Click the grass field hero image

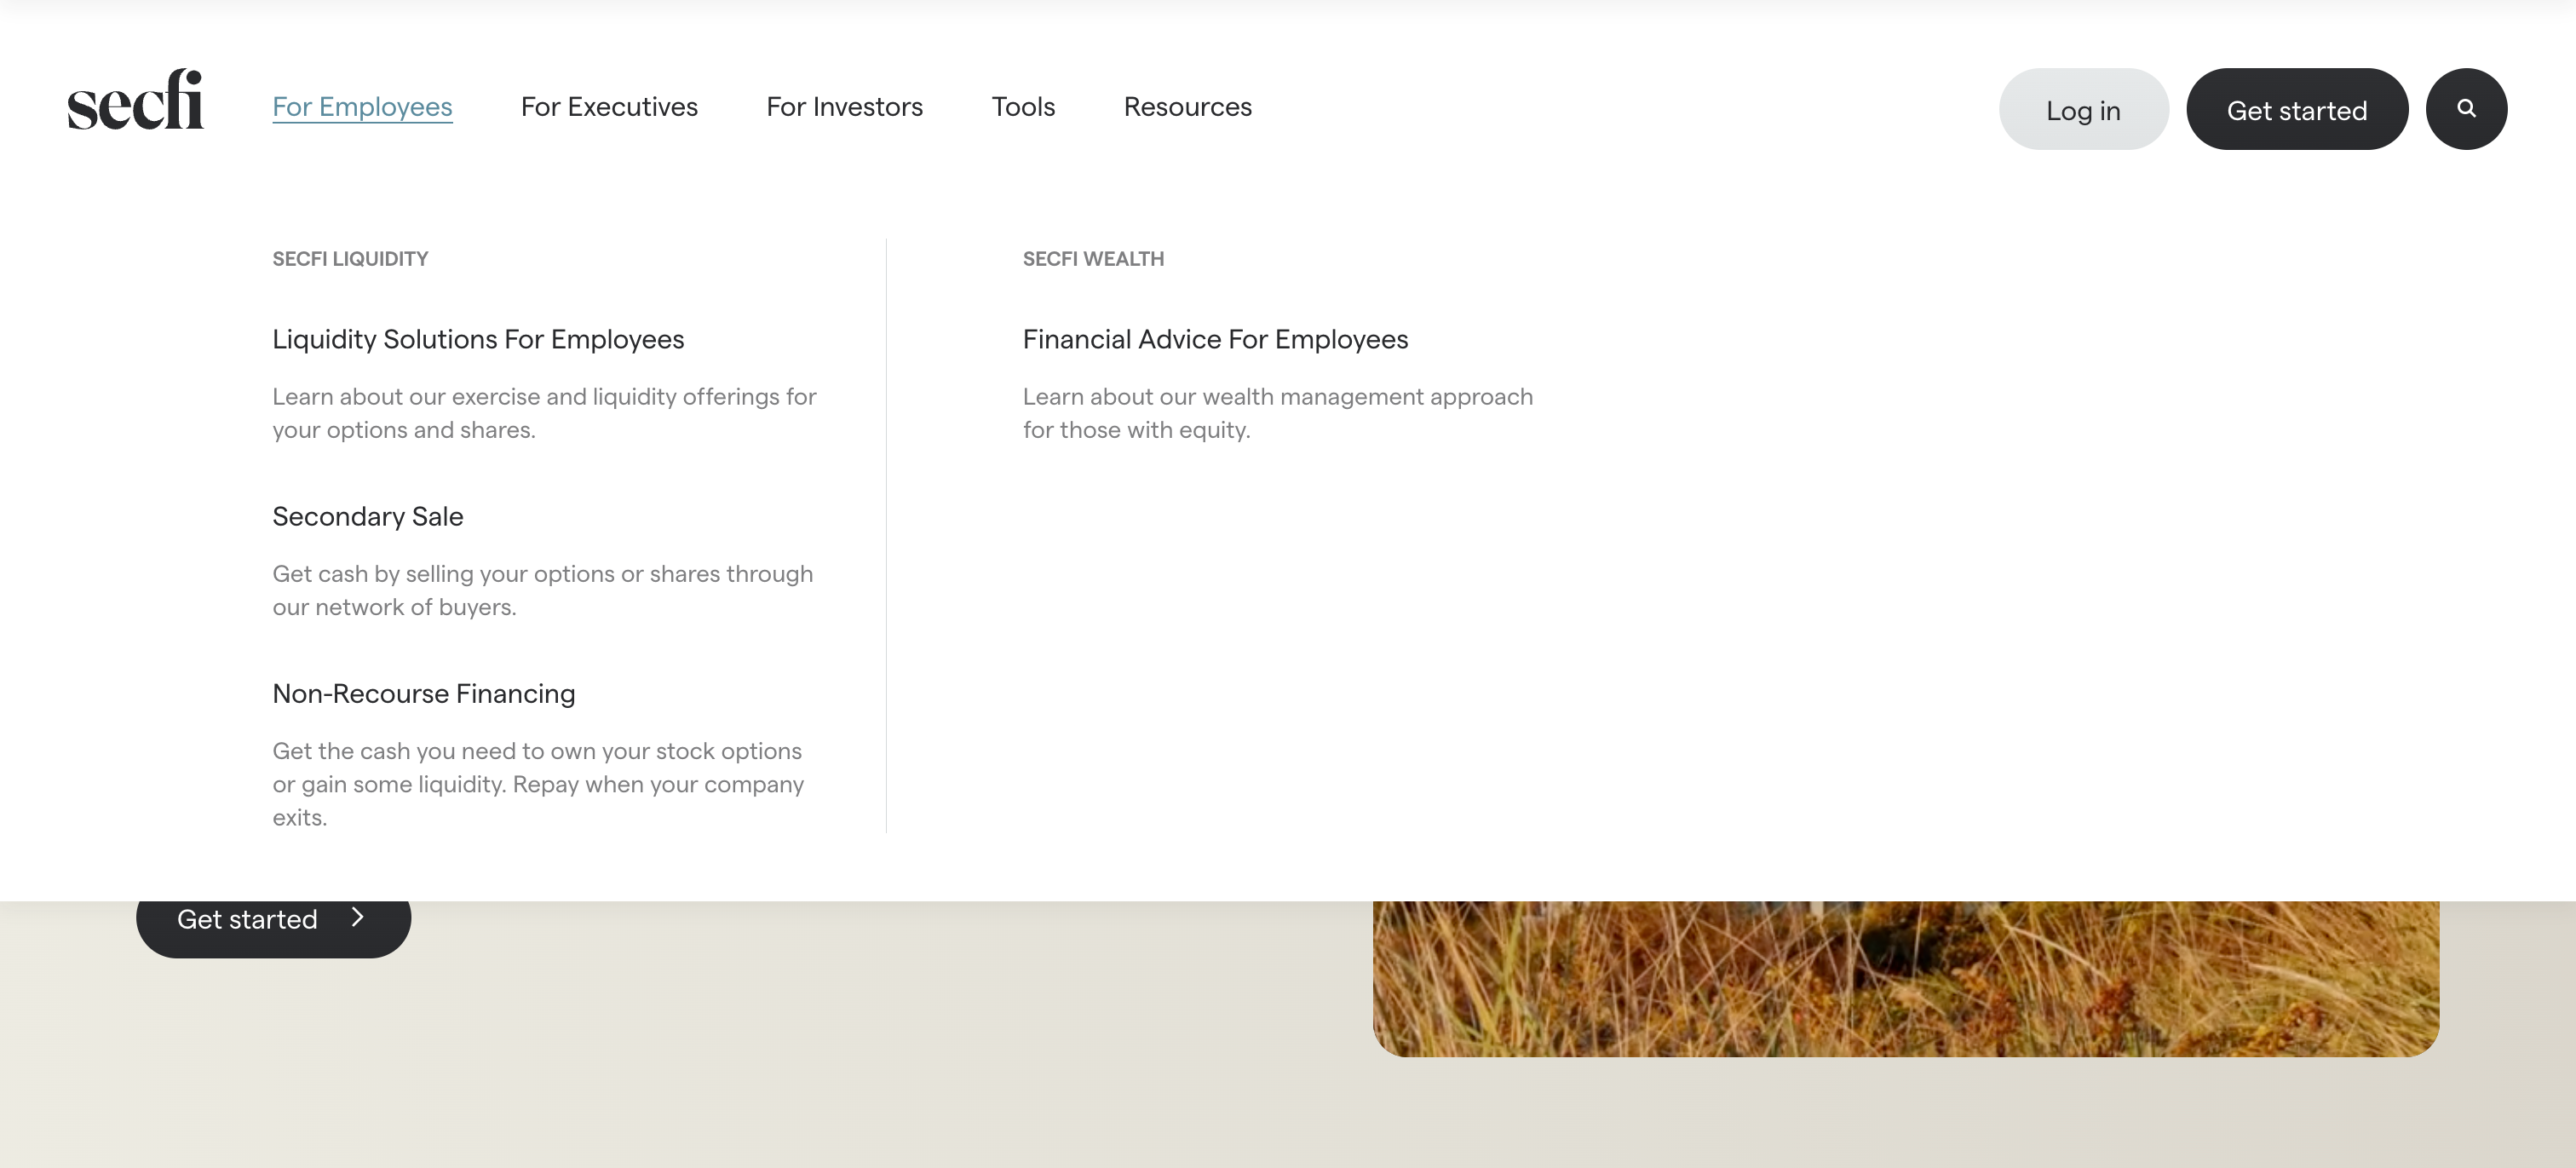pyautogui.click(x=1904, y=978)
